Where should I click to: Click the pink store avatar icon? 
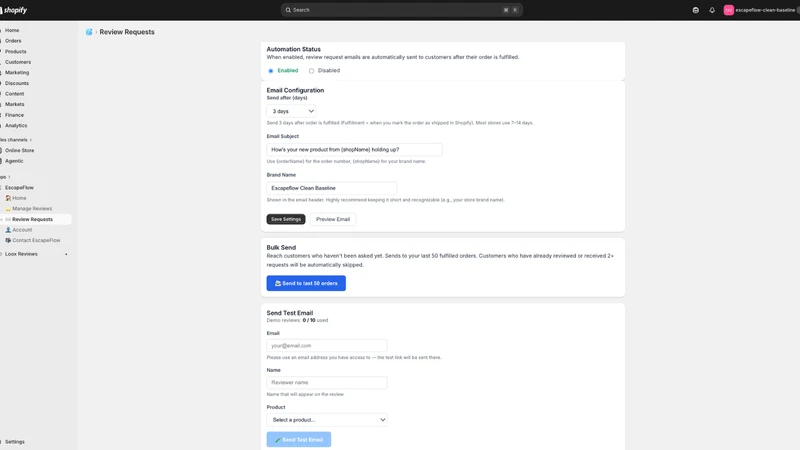729,10
